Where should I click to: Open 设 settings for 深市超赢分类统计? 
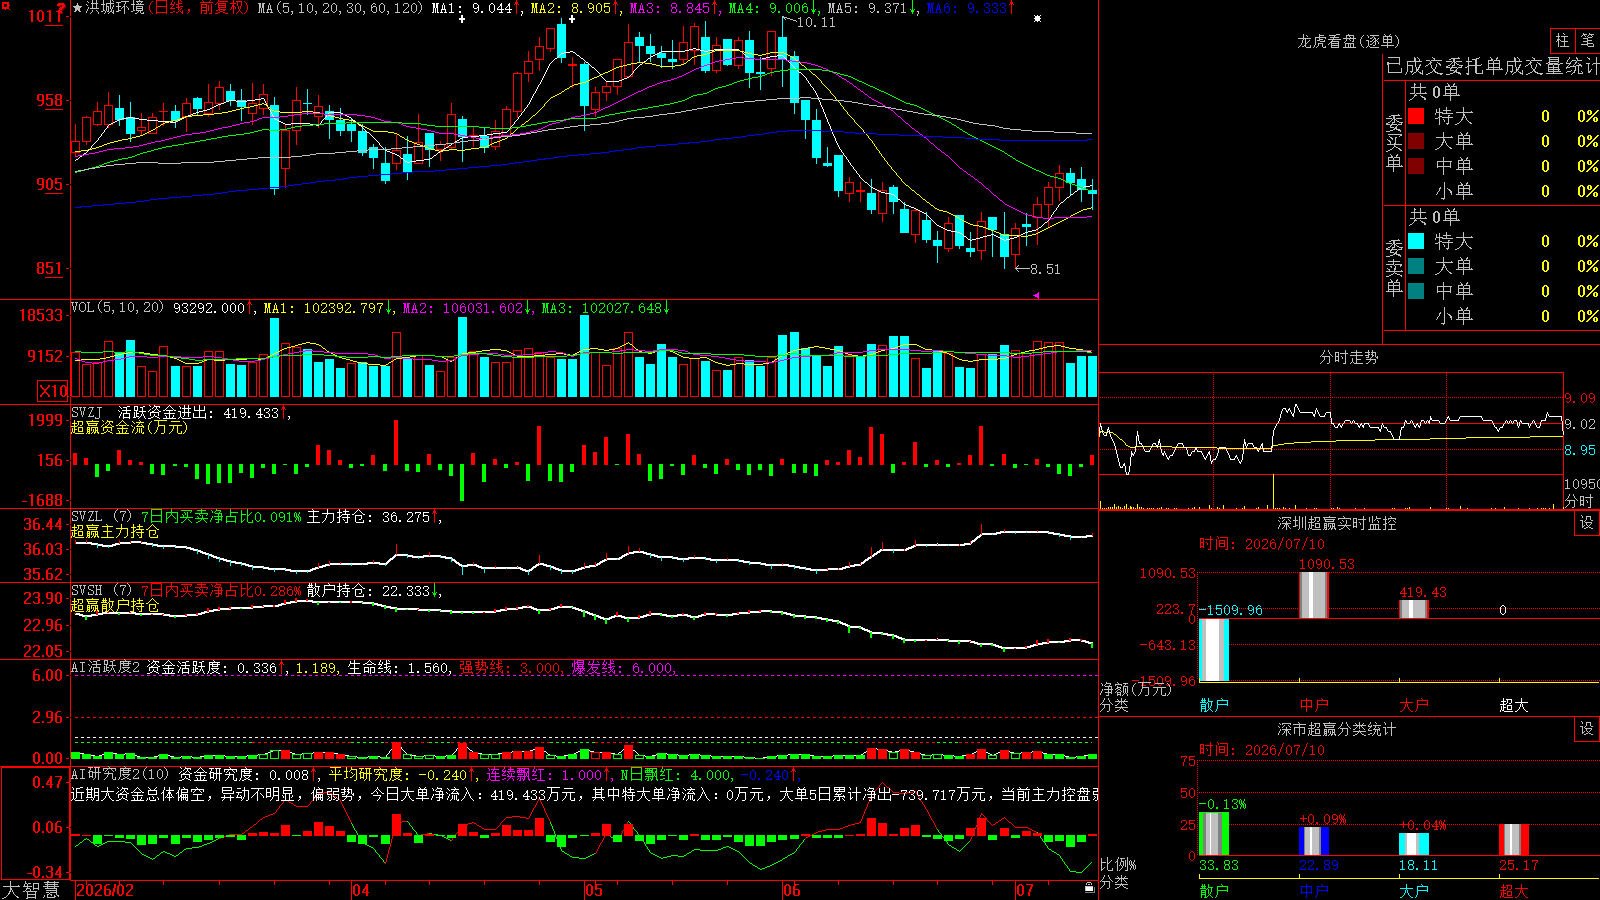1587,729
